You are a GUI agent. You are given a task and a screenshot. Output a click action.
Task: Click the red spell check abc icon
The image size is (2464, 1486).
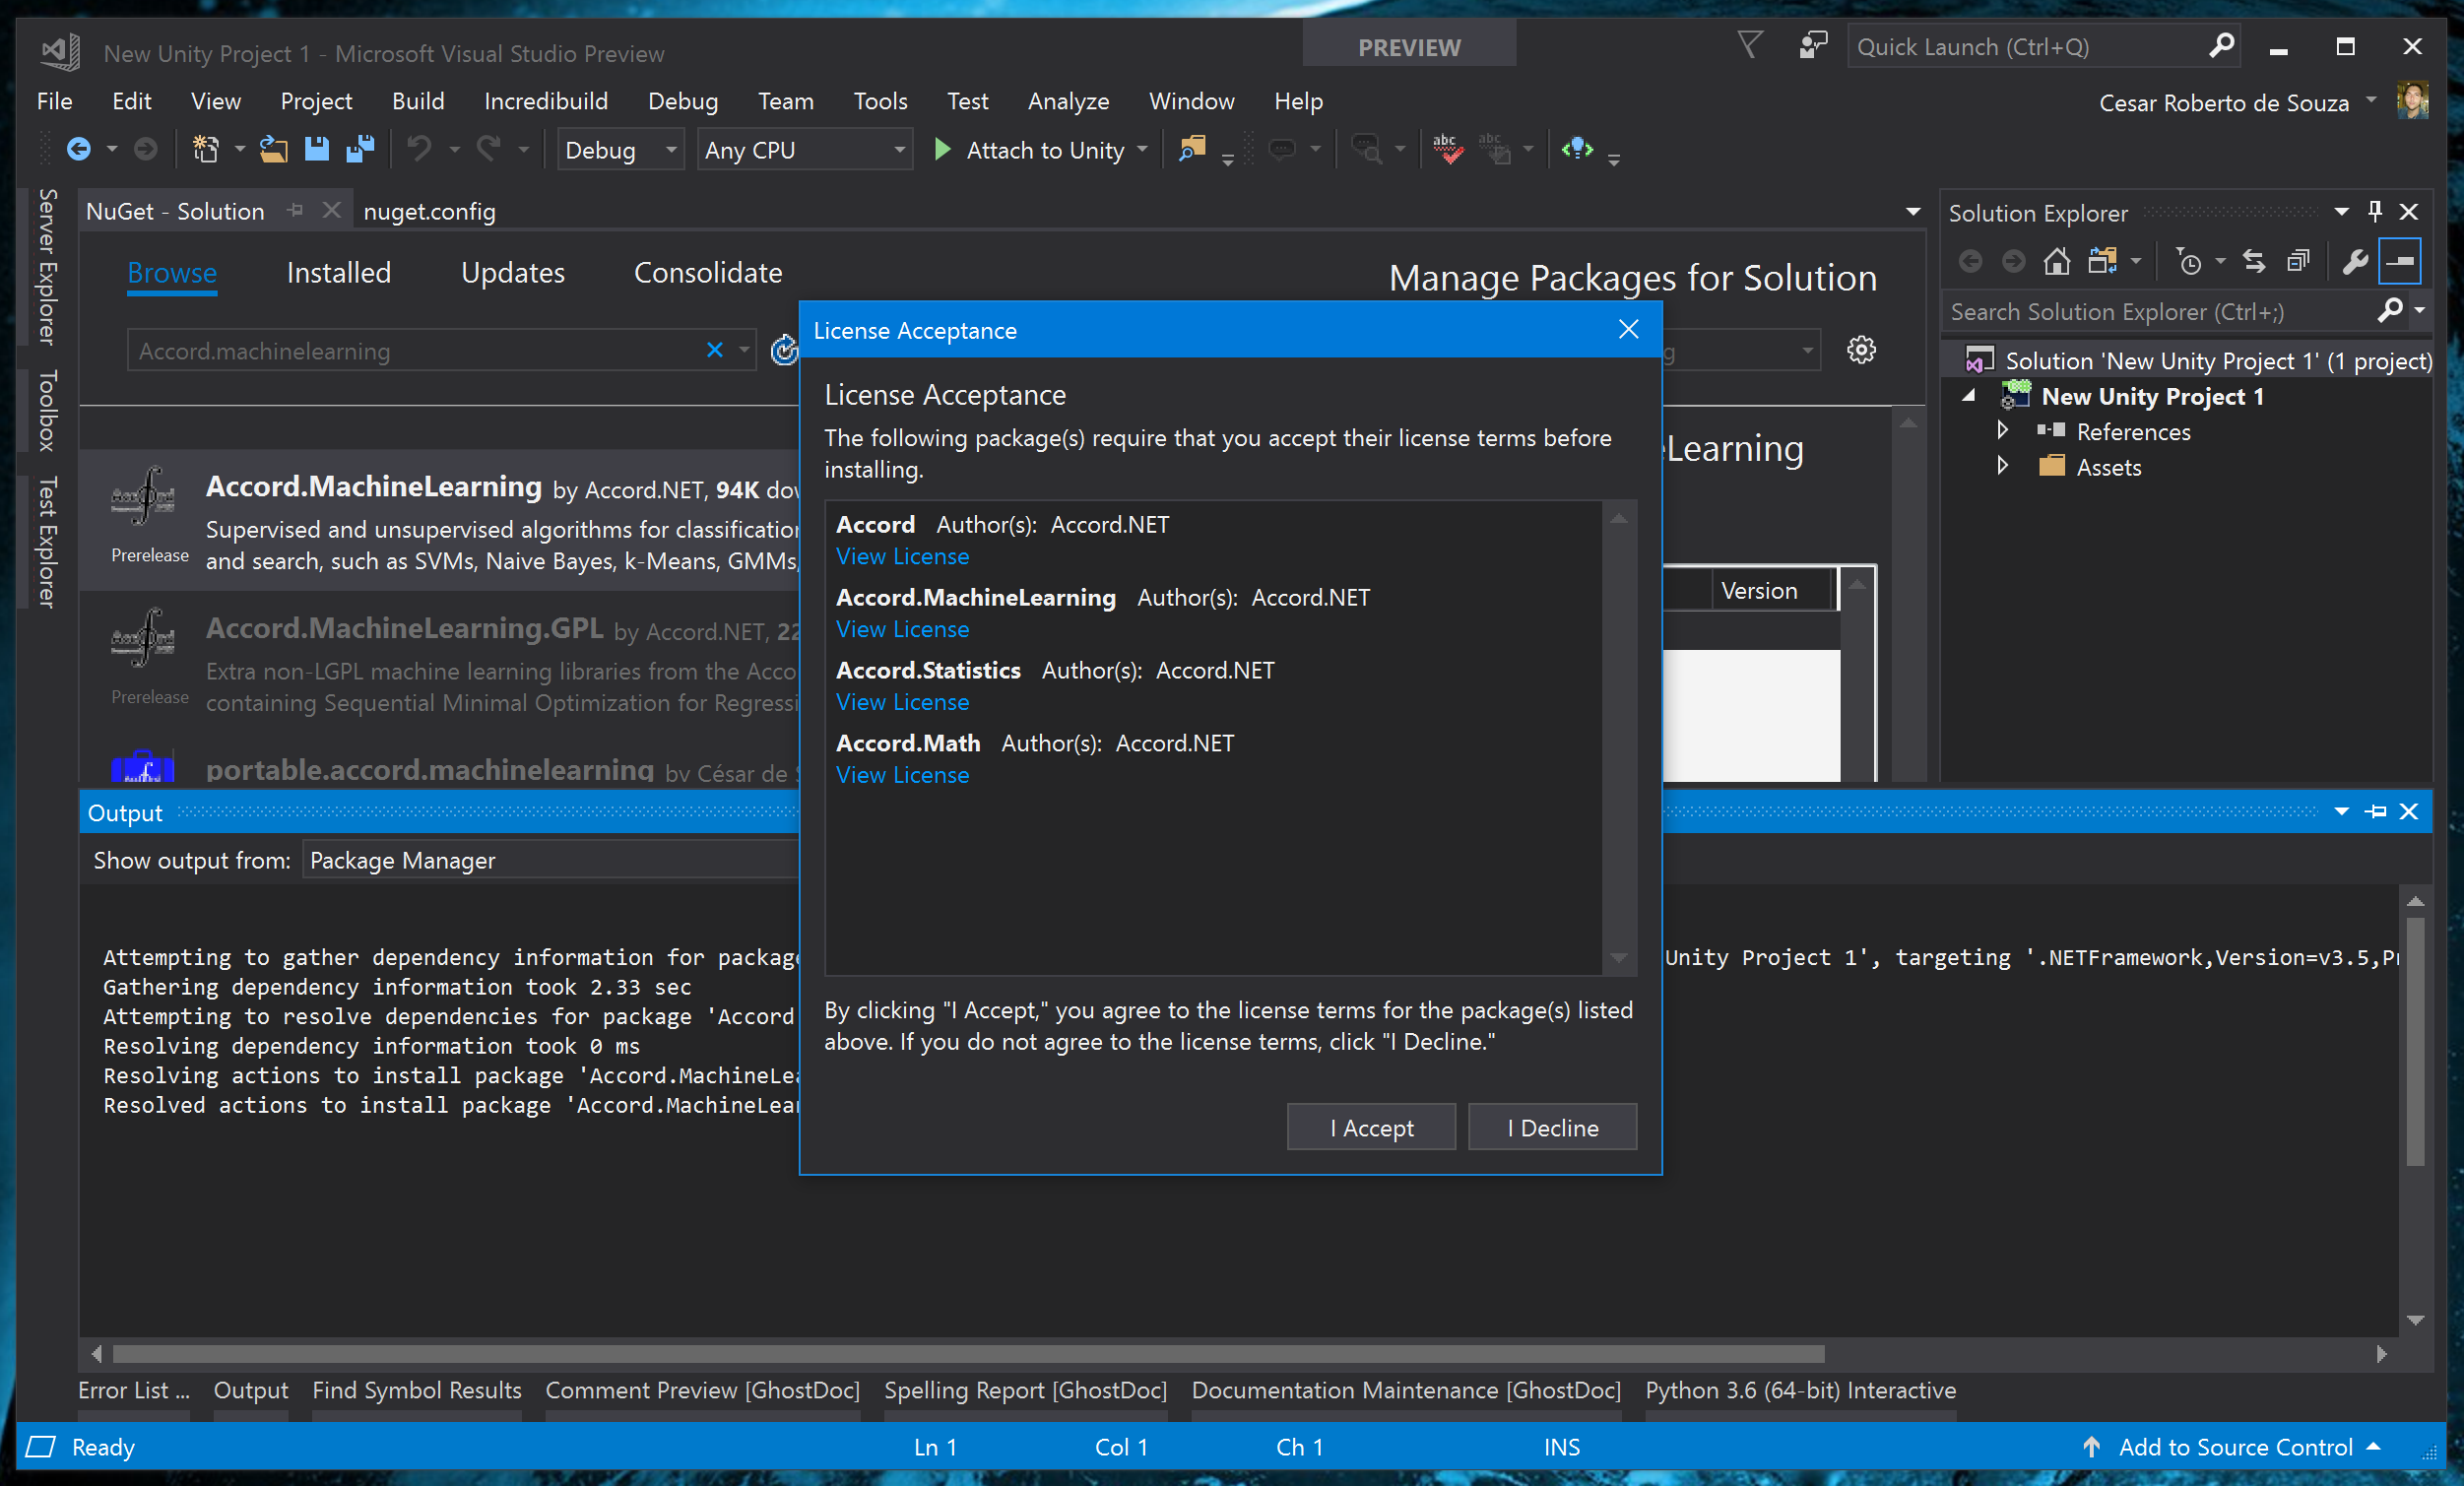[x=1446, y=150]
